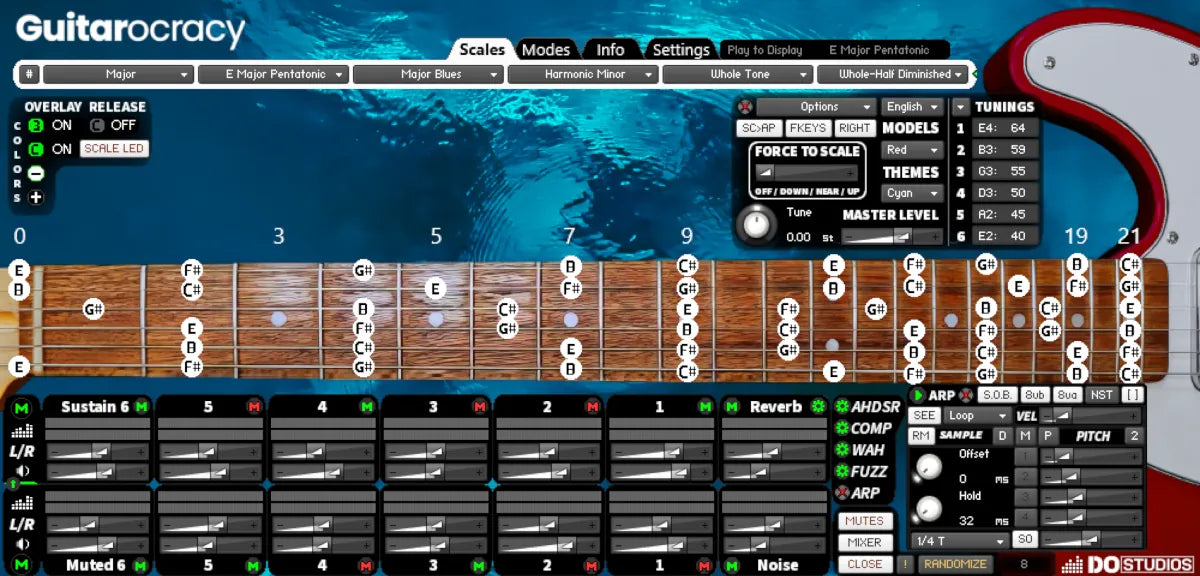Toggle mute on Muted 6 channel
This screenshot has height=576, width=1200.
point(141,565)
